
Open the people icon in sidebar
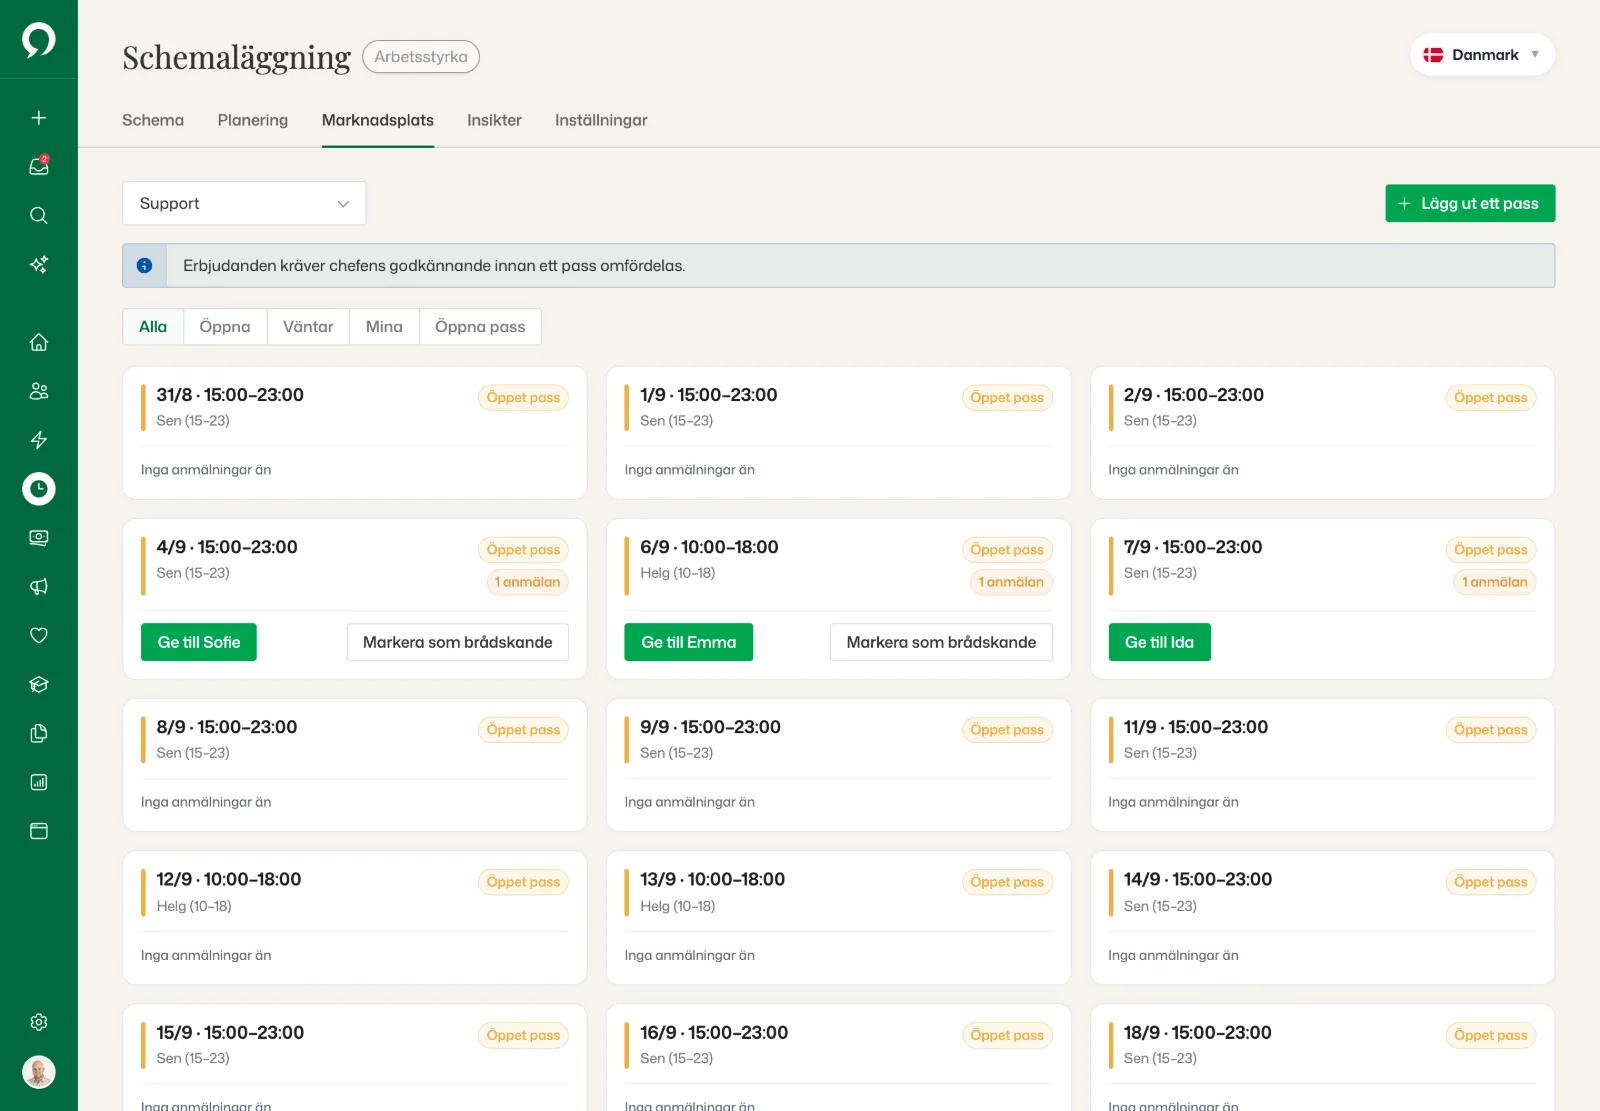[x=39, y=391]
